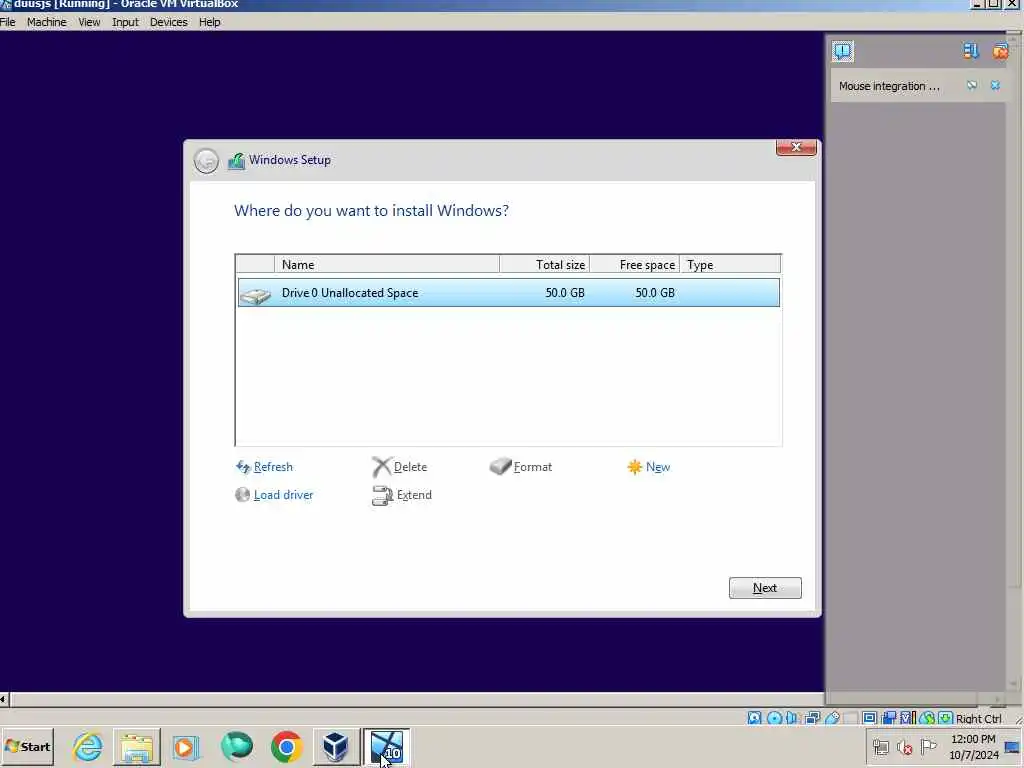The height and width of the screenshot is (768, 1024).
Task: Click the help icon on Mouse integration notification
Action: pos(972,86)
